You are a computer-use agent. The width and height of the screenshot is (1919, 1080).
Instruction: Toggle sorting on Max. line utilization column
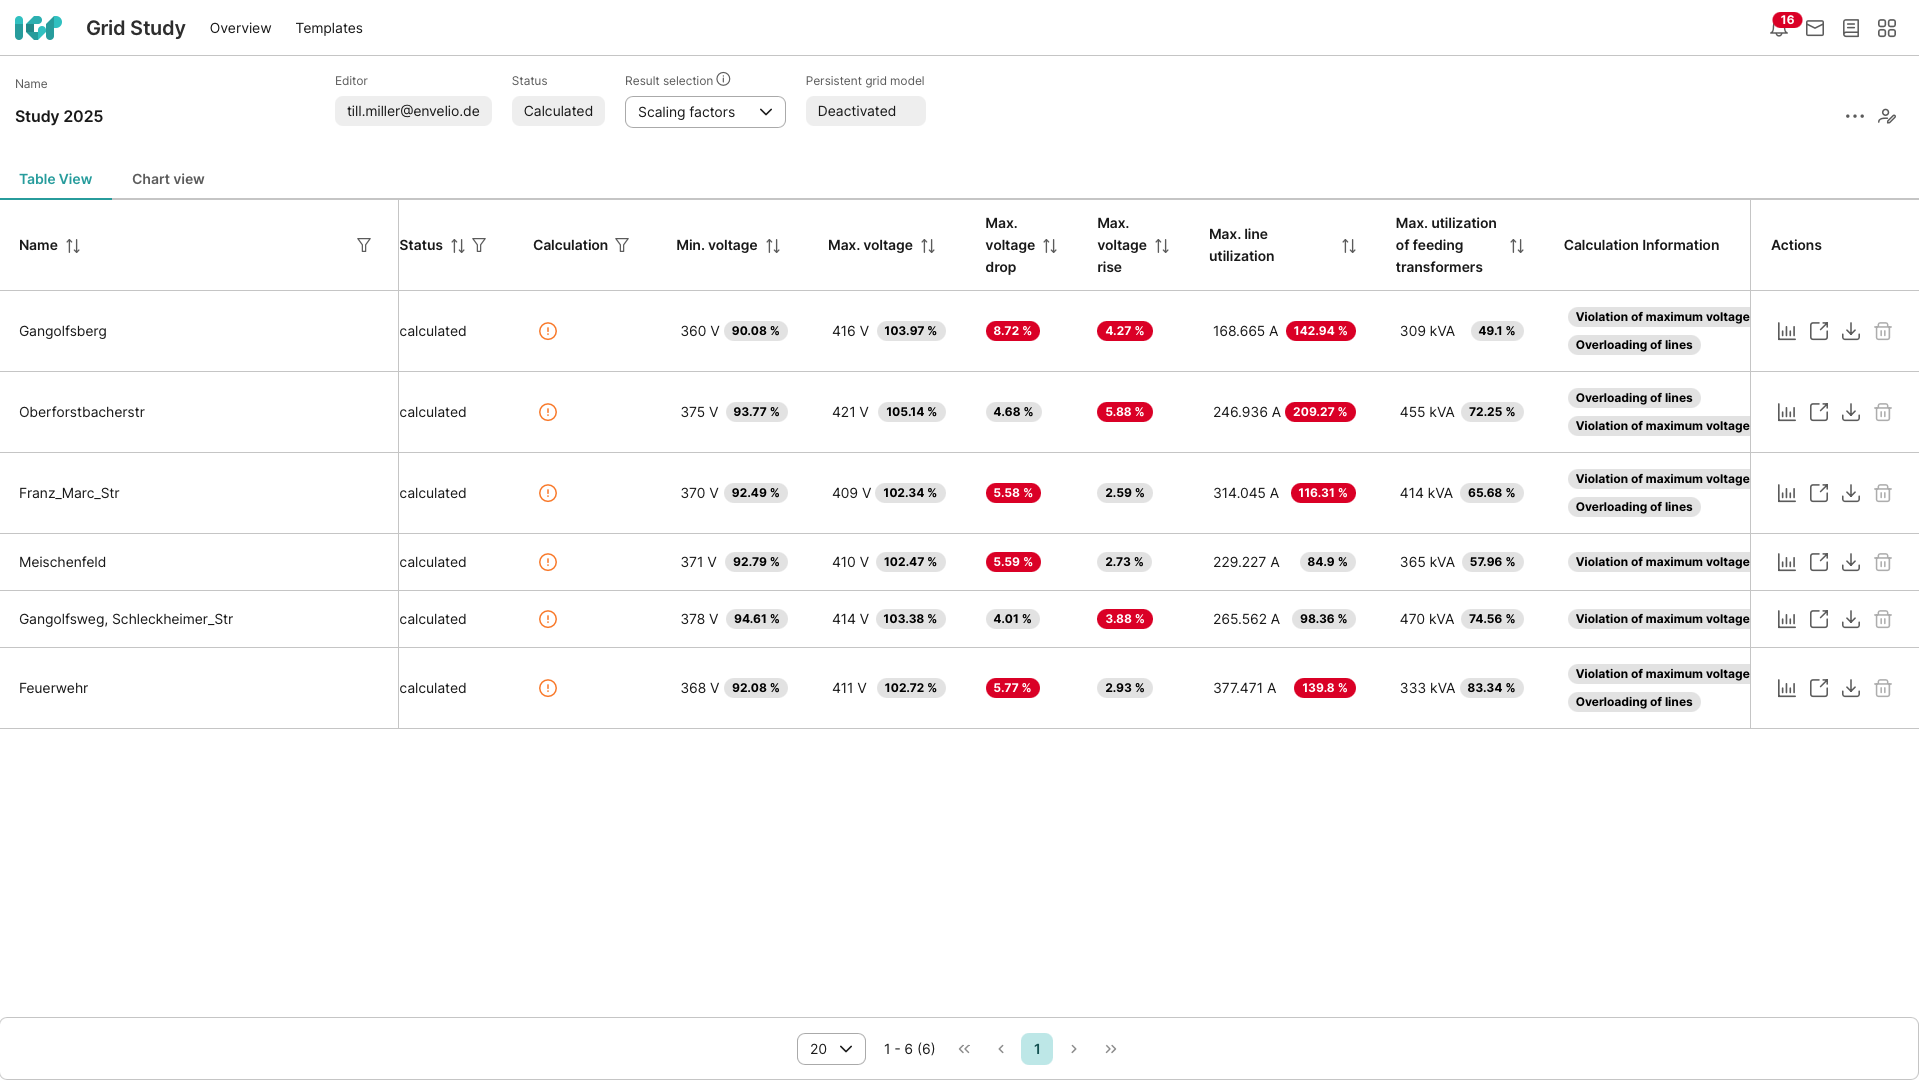[x=1349, y=245]
